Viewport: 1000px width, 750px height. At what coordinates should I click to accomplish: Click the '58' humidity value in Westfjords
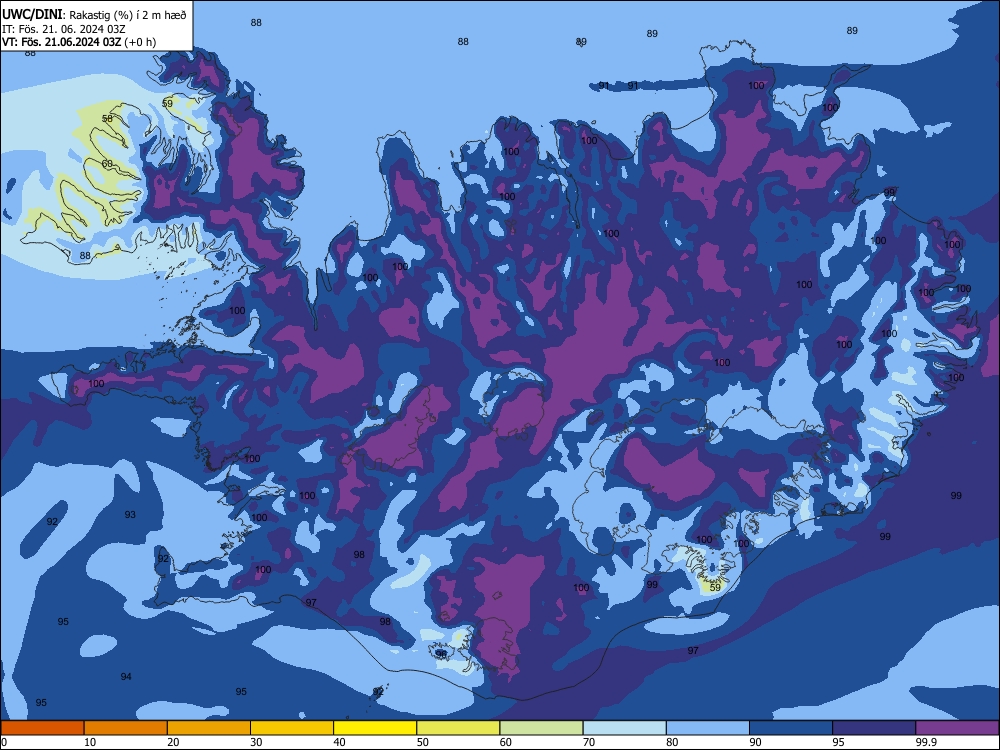107,119
